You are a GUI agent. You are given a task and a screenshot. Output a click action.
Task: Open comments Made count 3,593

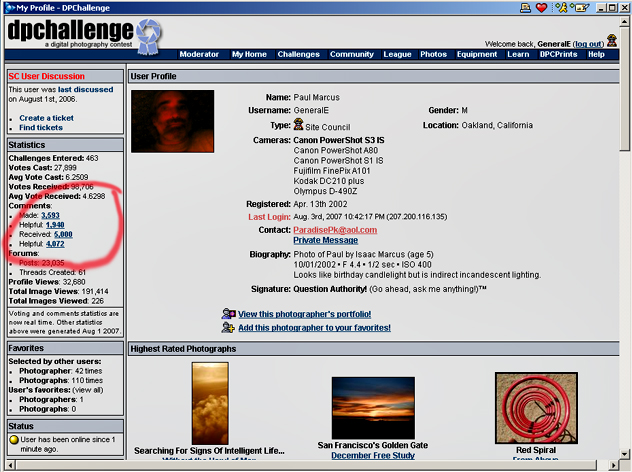point(50,215)
